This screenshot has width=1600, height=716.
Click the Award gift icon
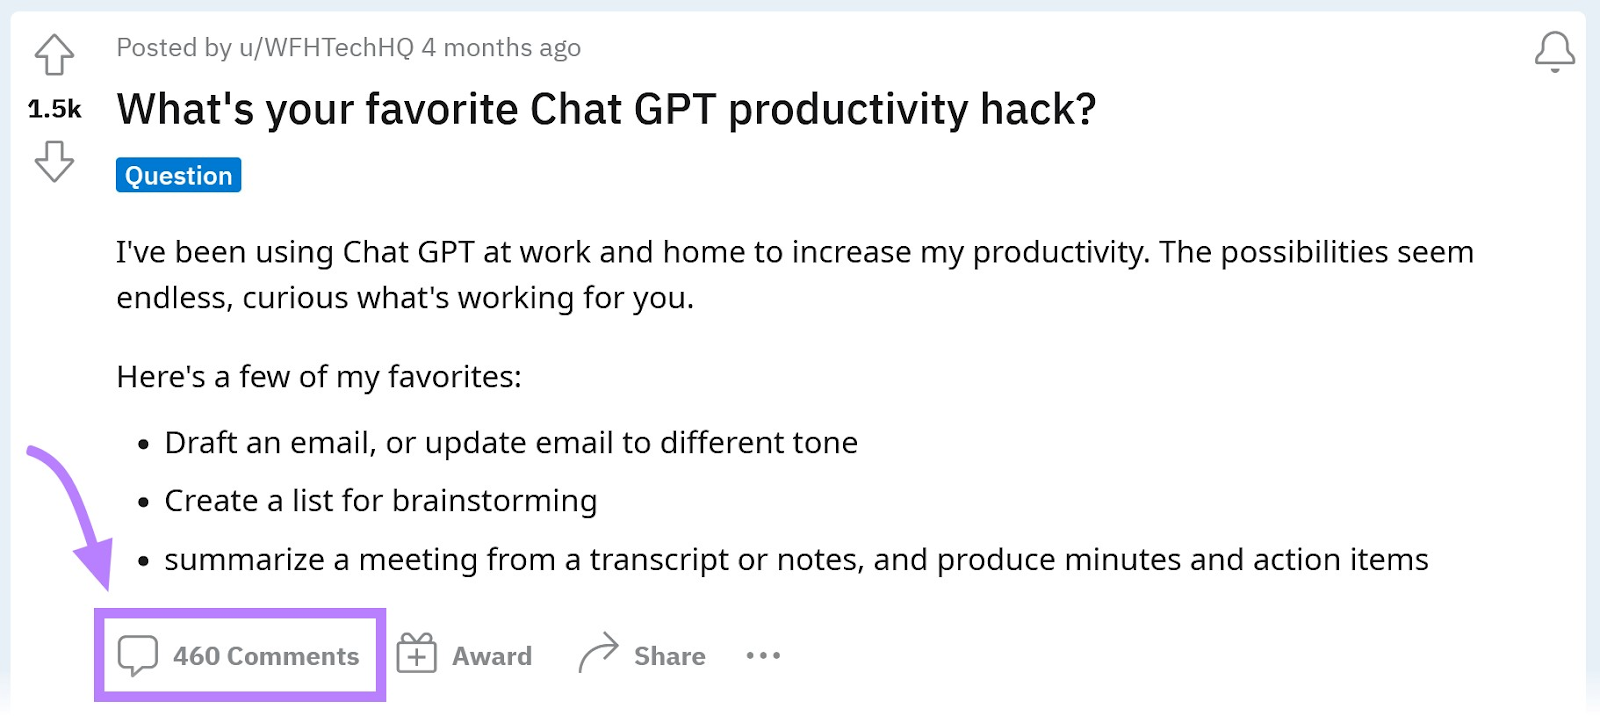click(x=416, y=655)
